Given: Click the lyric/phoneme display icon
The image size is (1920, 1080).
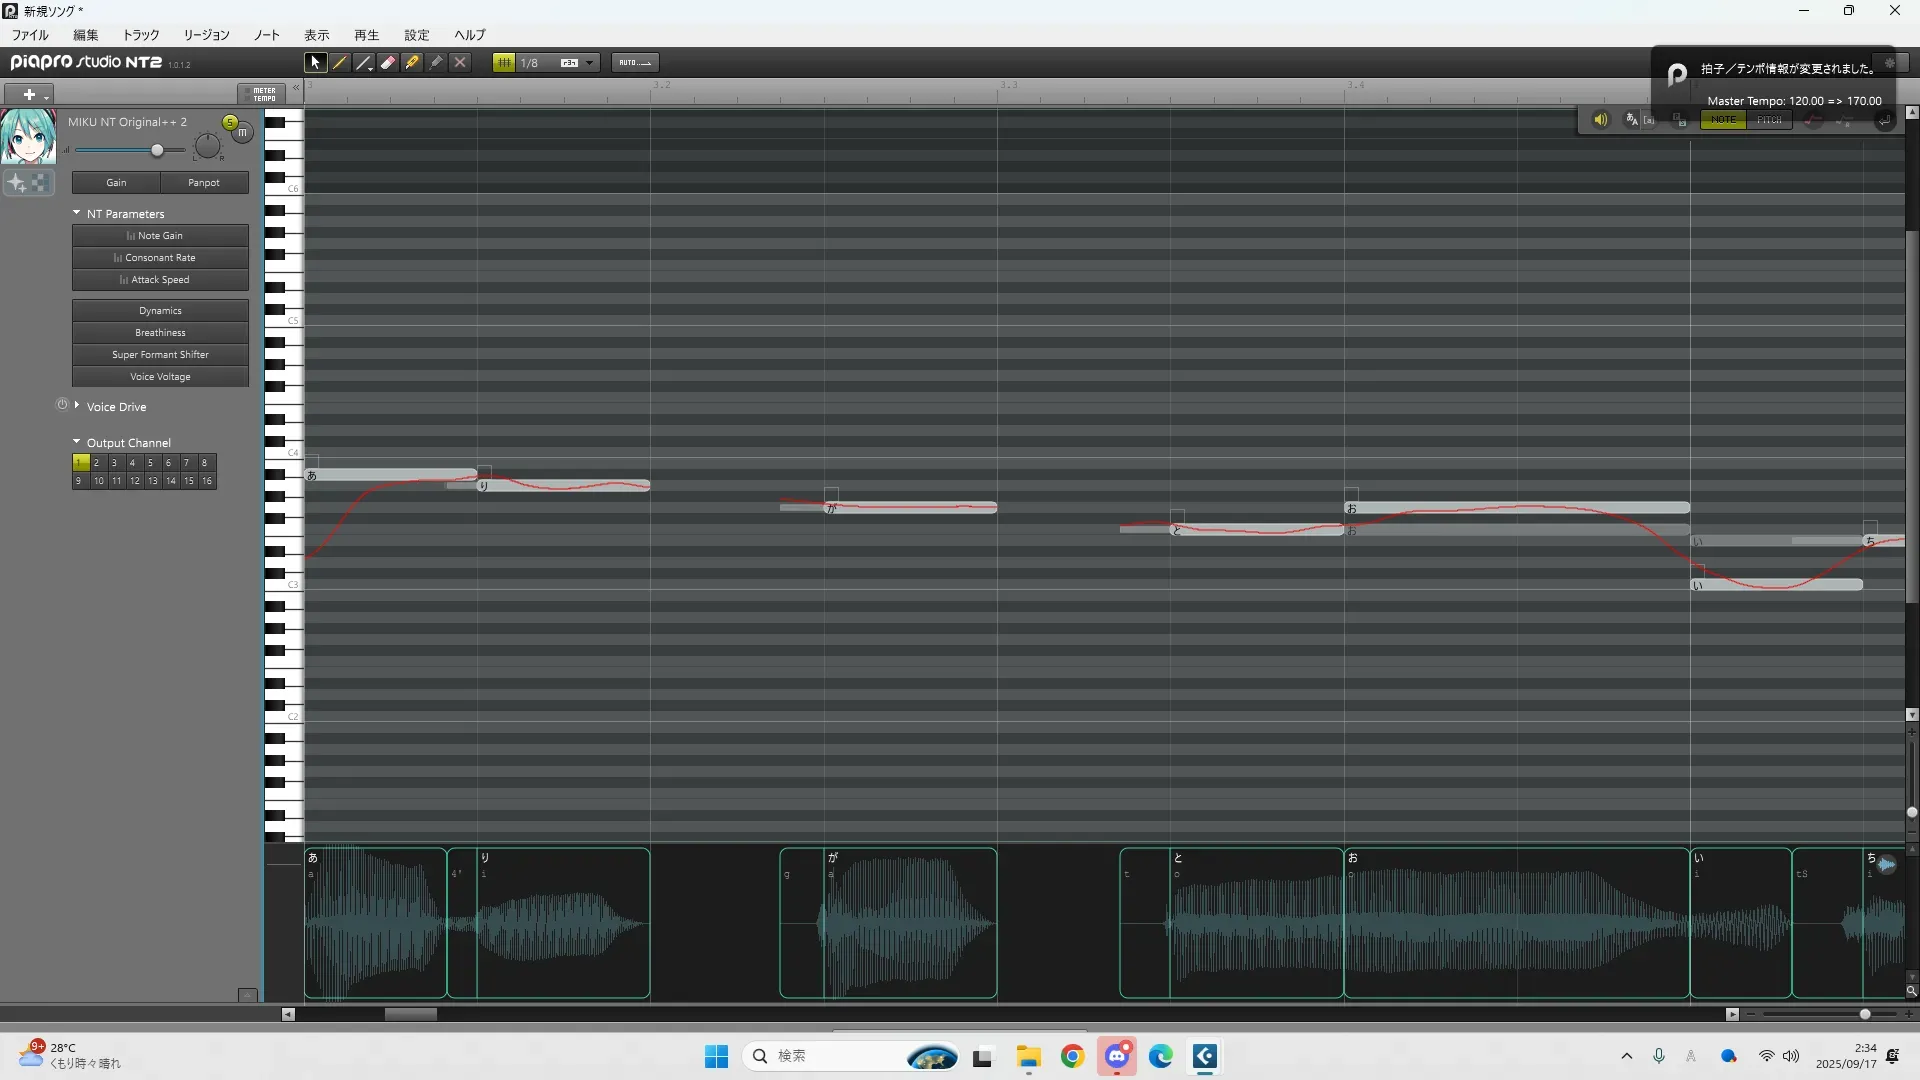Looking at the screenshot, I should (1632, 119).
